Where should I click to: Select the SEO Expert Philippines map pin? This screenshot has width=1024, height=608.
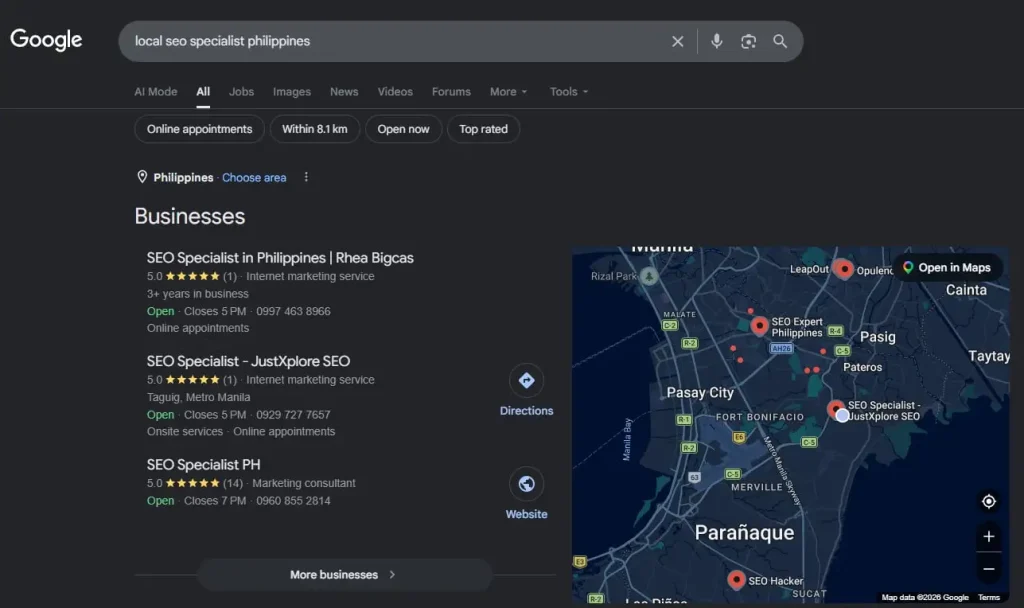[x=759, y=325]
